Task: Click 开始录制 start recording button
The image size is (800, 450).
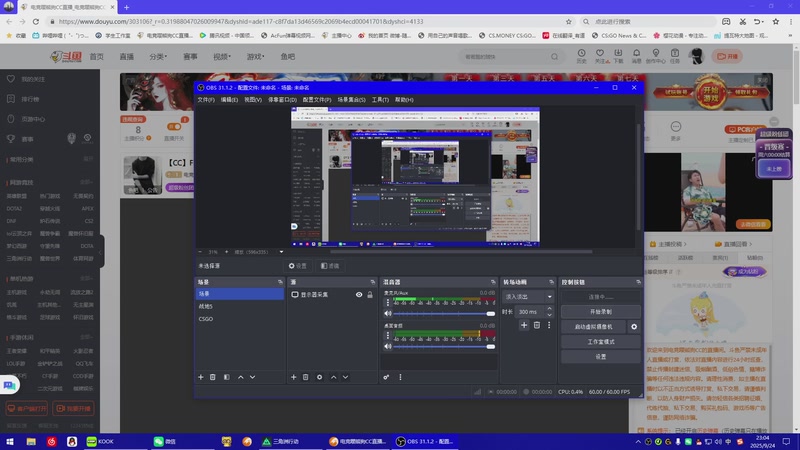Action: point(601,312)
